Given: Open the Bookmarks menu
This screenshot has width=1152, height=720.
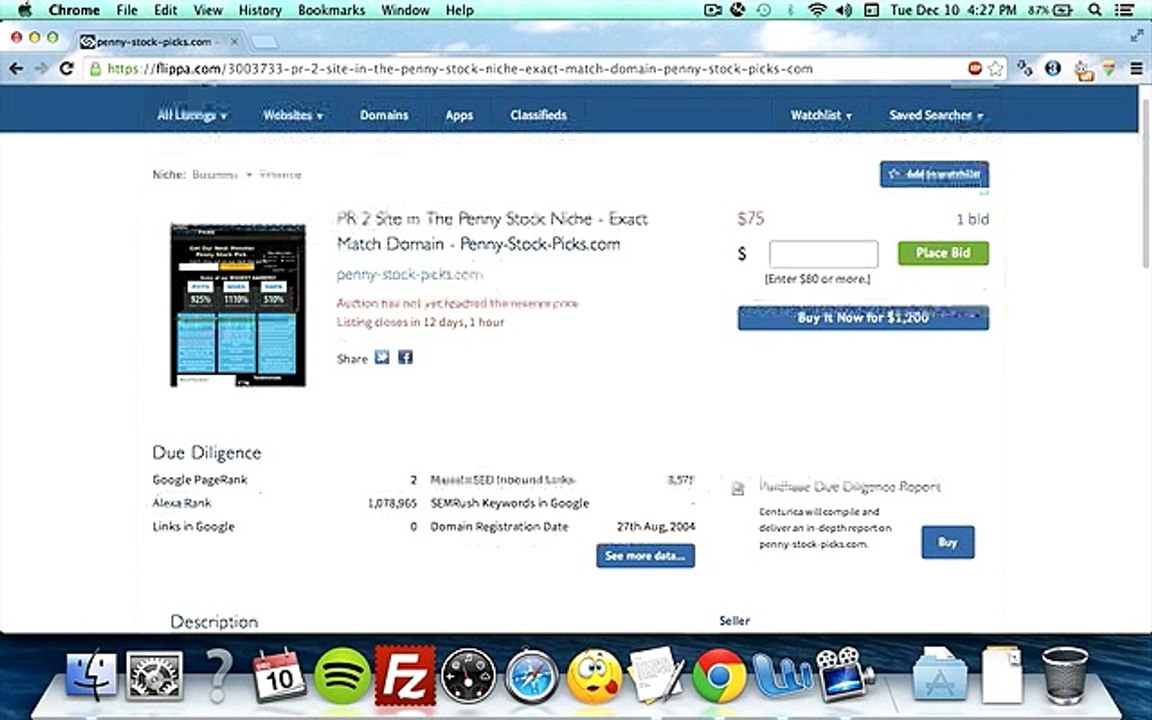Looking at the screenshot, I should (331, 10).
